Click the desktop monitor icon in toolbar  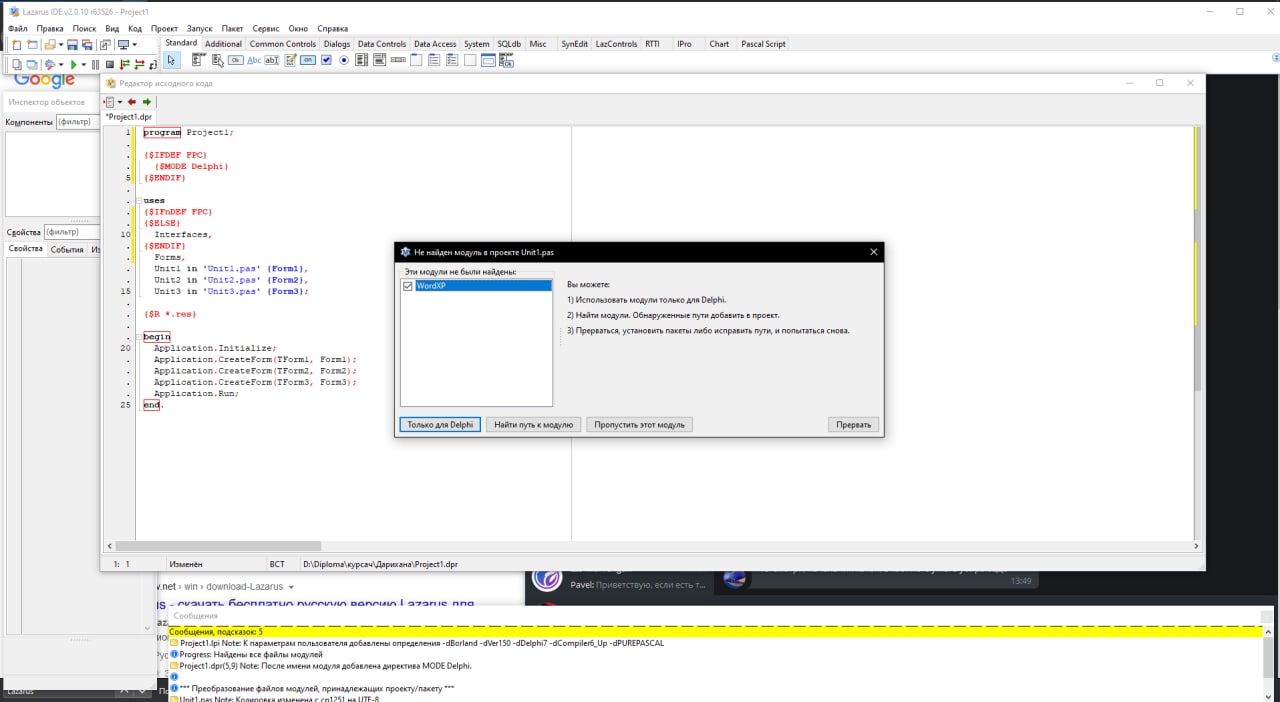(123, 45)
